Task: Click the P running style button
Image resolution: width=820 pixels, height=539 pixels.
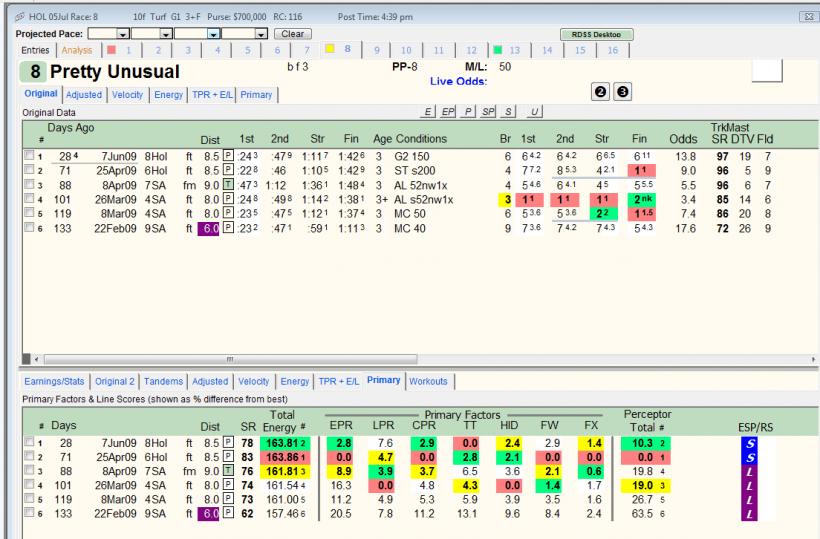Action: click(x=468, y=111)
